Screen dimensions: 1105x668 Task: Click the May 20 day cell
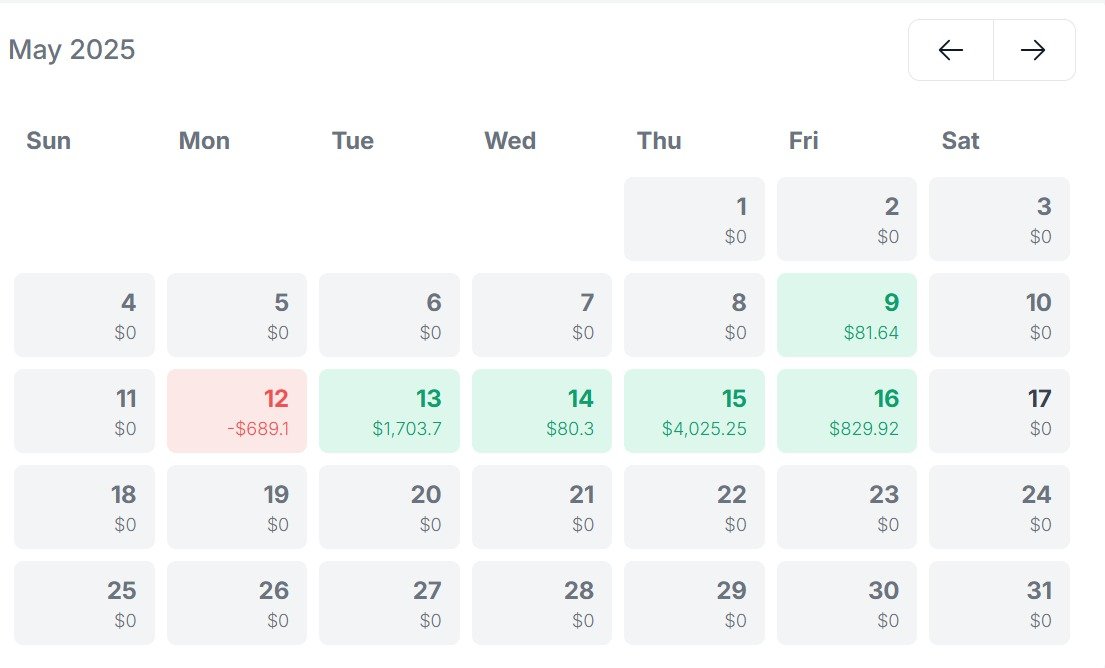pos(389,507)
